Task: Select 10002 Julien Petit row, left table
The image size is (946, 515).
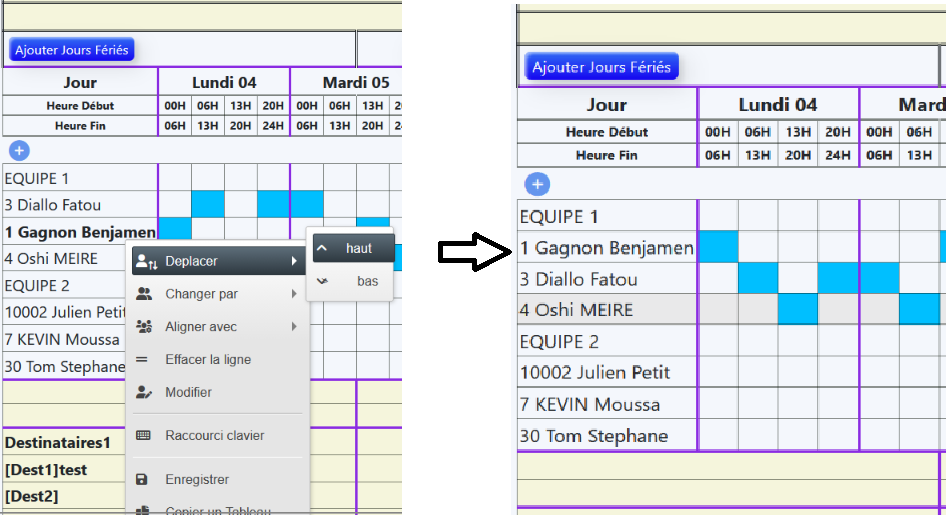Action: 65,312
